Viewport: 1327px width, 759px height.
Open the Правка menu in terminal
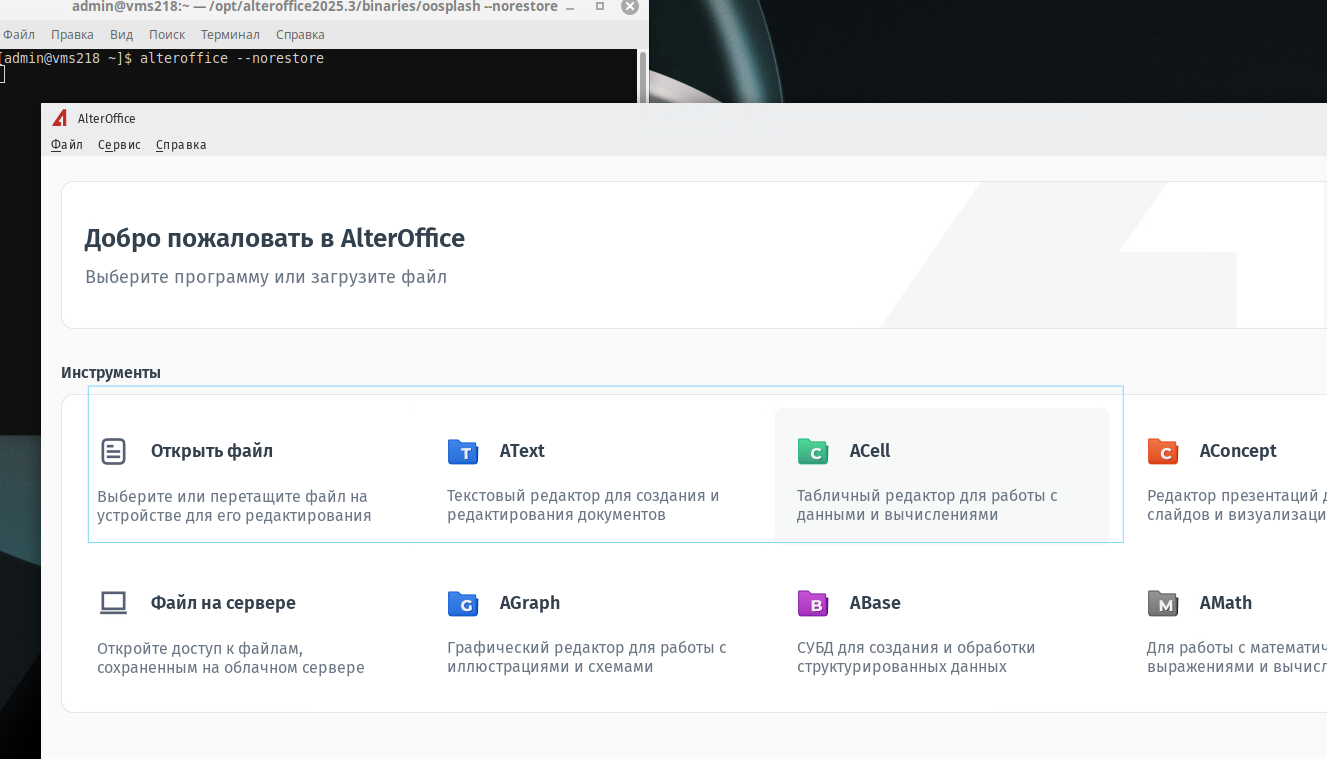(x=72, y=34)
